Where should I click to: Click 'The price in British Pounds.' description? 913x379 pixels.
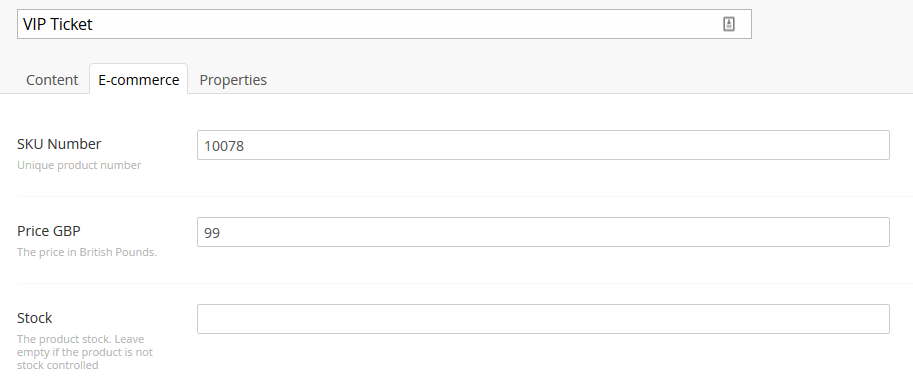[87, 252]
